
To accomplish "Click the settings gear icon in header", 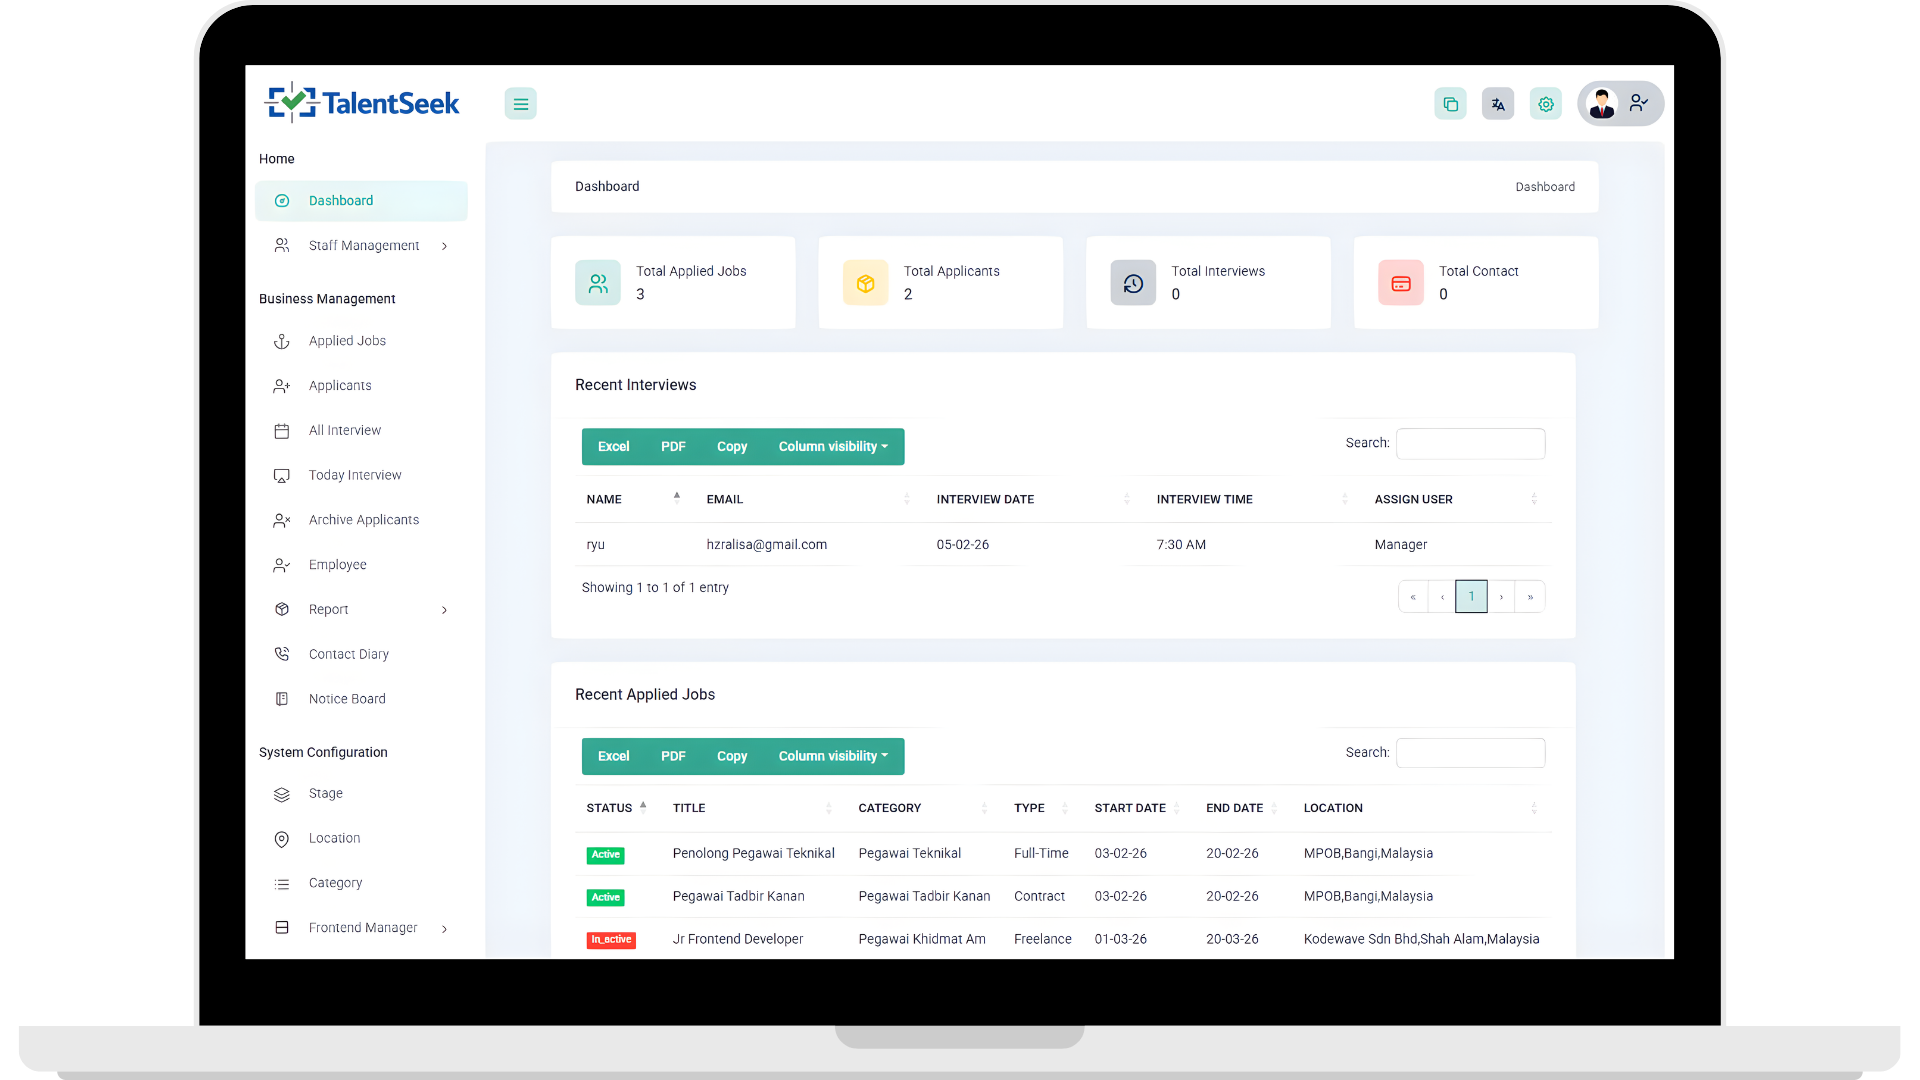I will 1545,104.
